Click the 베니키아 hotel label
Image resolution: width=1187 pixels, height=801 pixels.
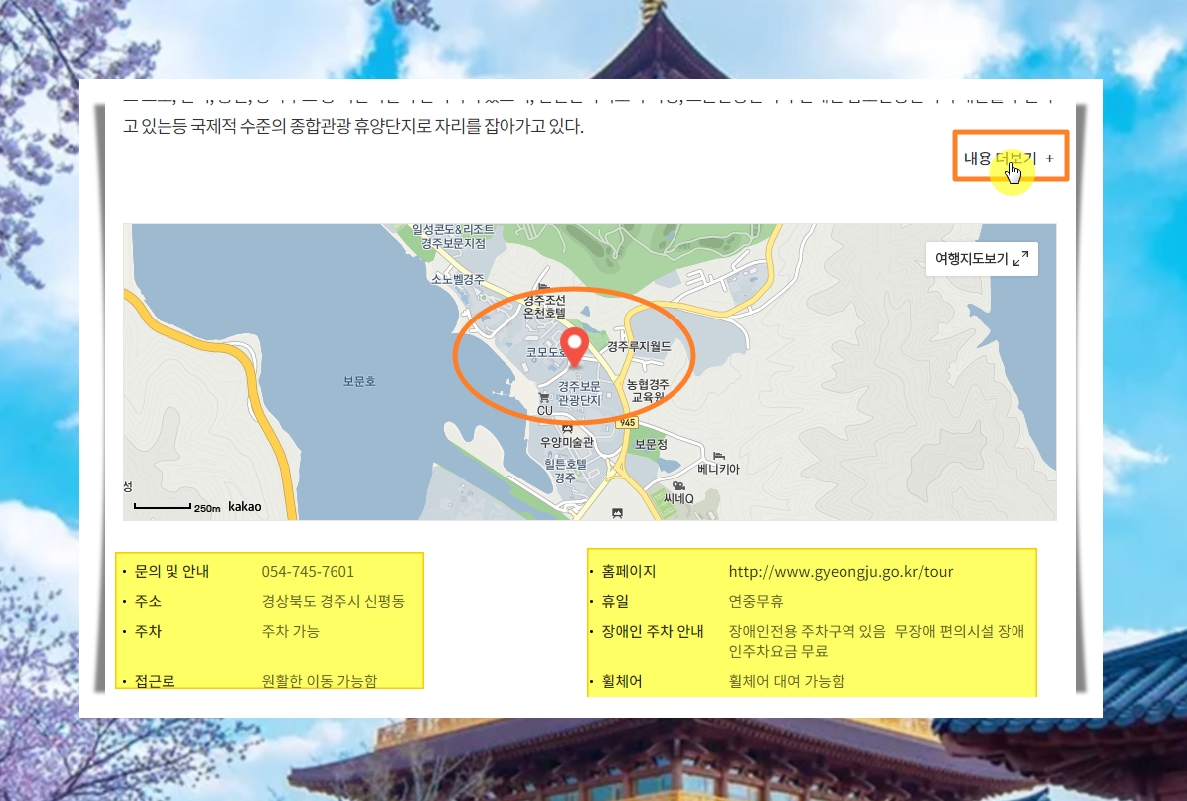[x=718, y=469]
